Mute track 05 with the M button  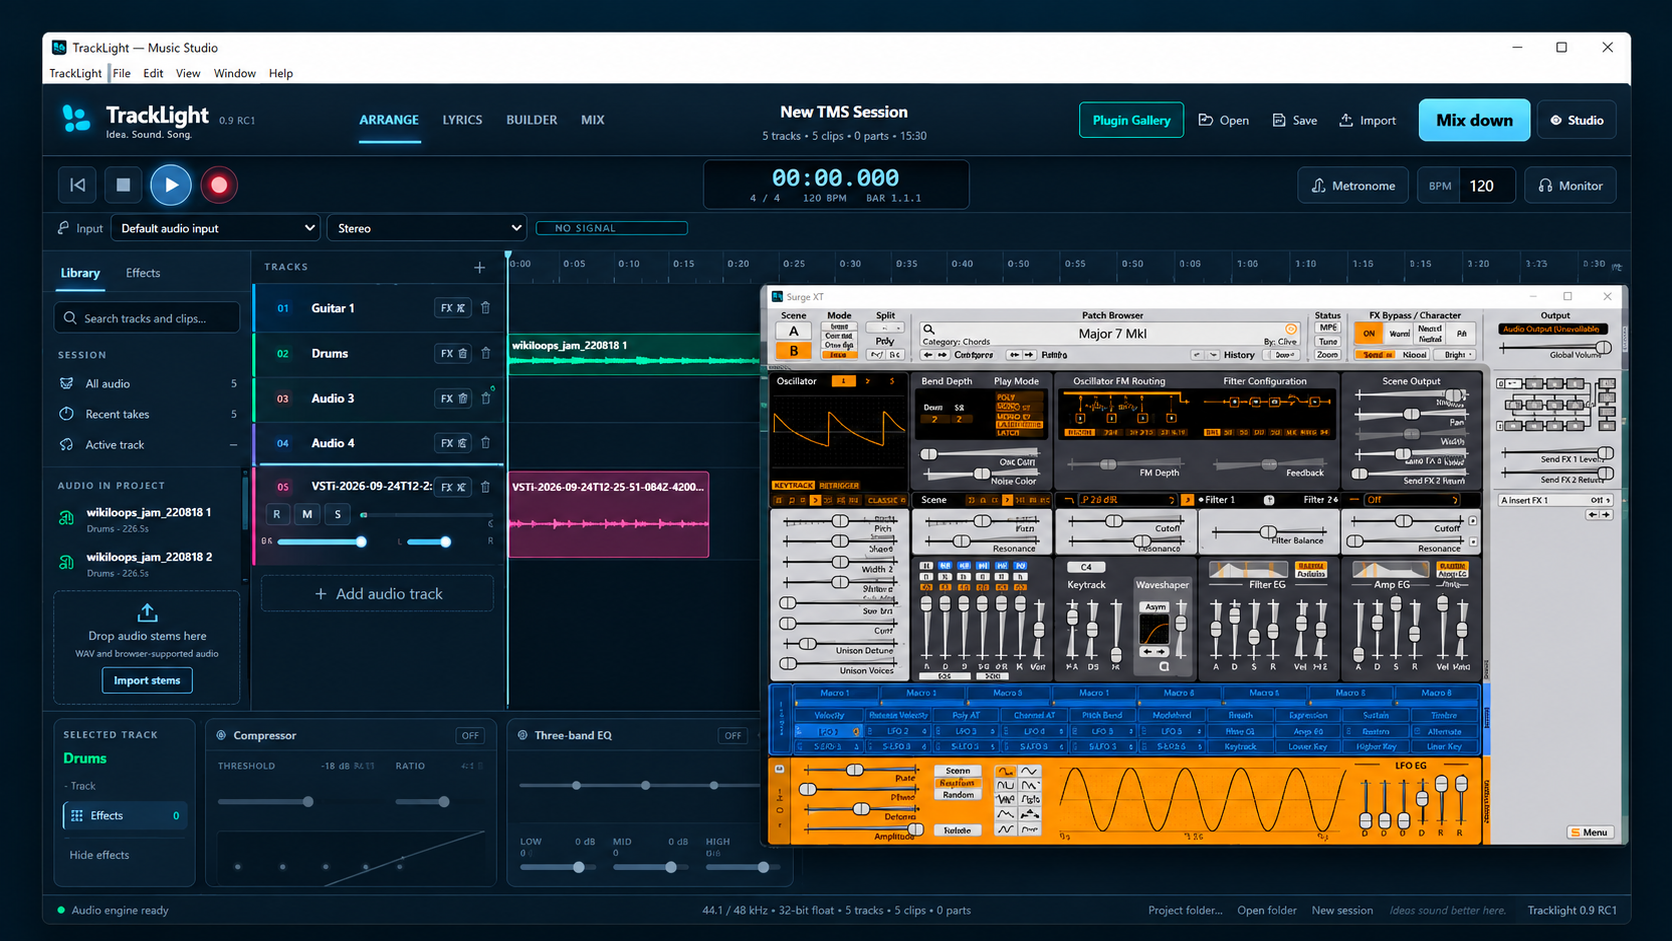click(x=307, y=514)
